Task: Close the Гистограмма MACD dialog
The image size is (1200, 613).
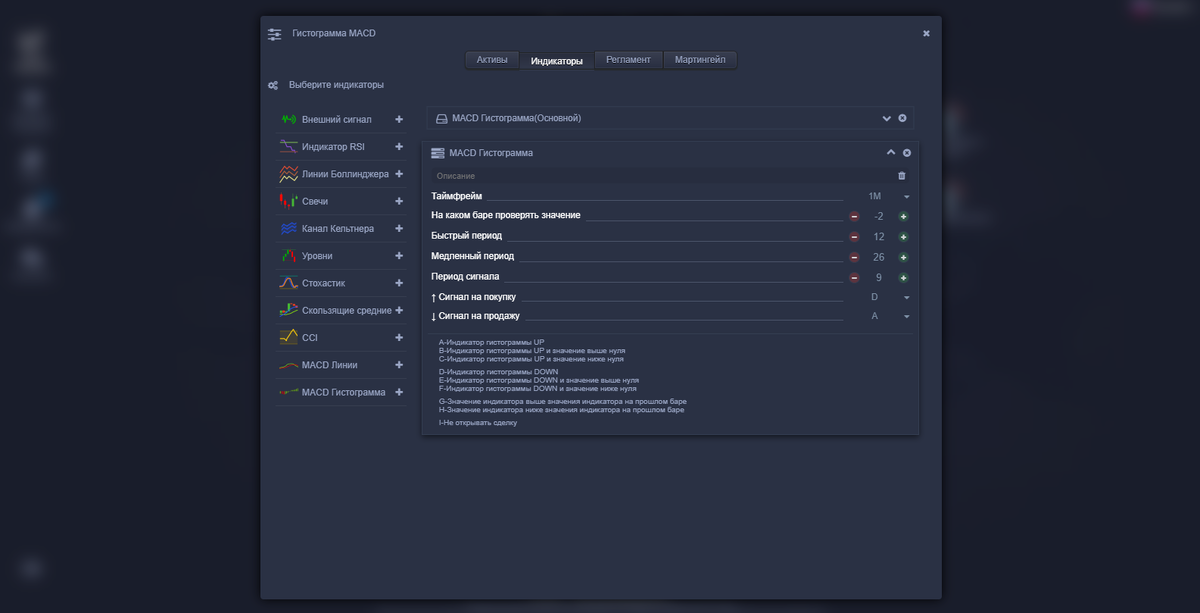Action: (926, 33)
